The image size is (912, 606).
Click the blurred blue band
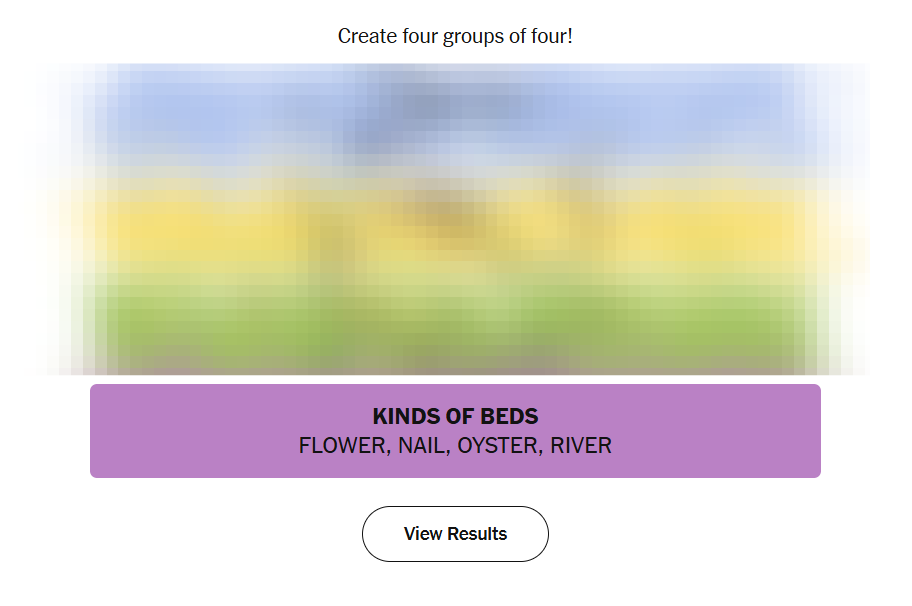(x=200, y=110)
